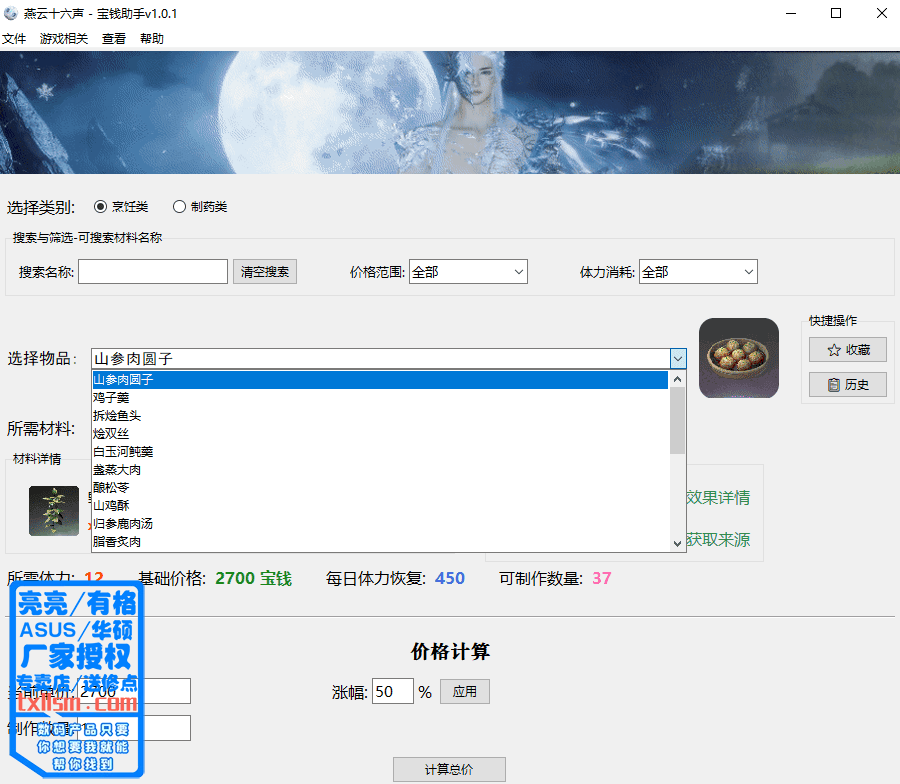This screenshot has width=900, height=784.
Task: Click the 计算总价 button
Action: 449,770
